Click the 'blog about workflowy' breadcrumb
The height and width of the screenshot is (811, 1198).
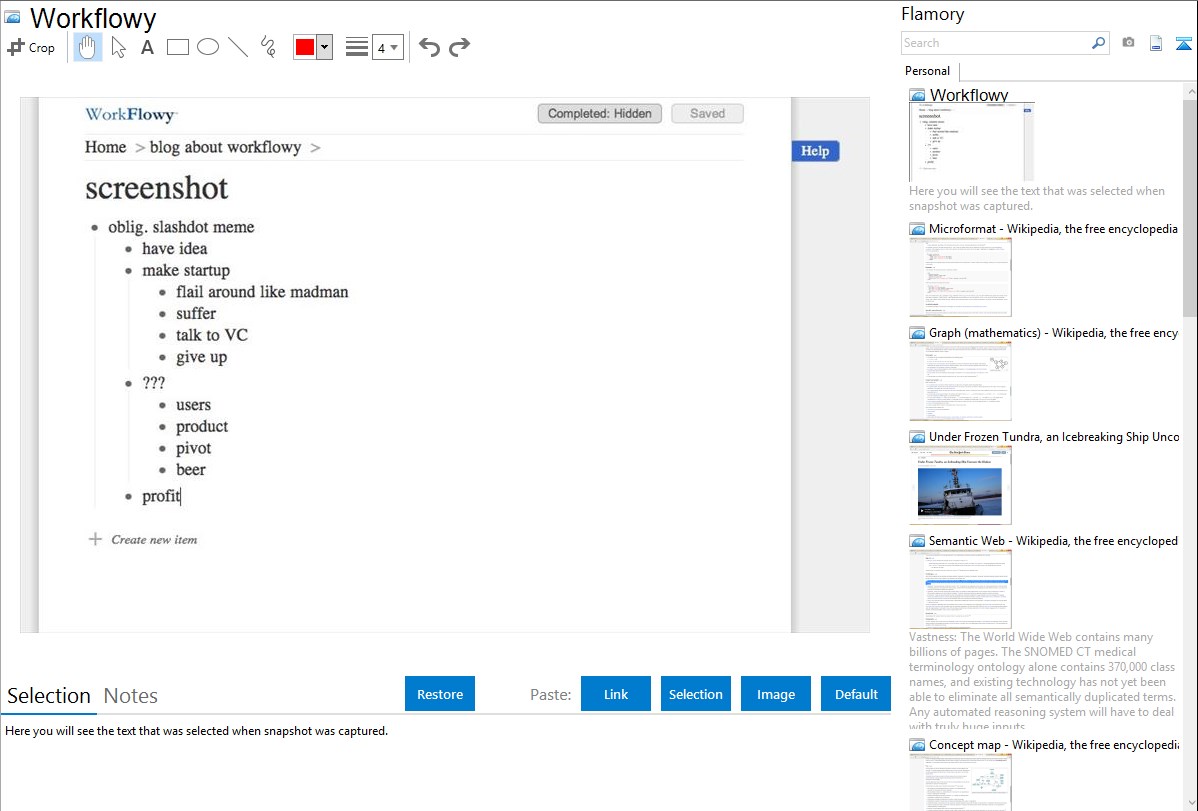point(225,148)
